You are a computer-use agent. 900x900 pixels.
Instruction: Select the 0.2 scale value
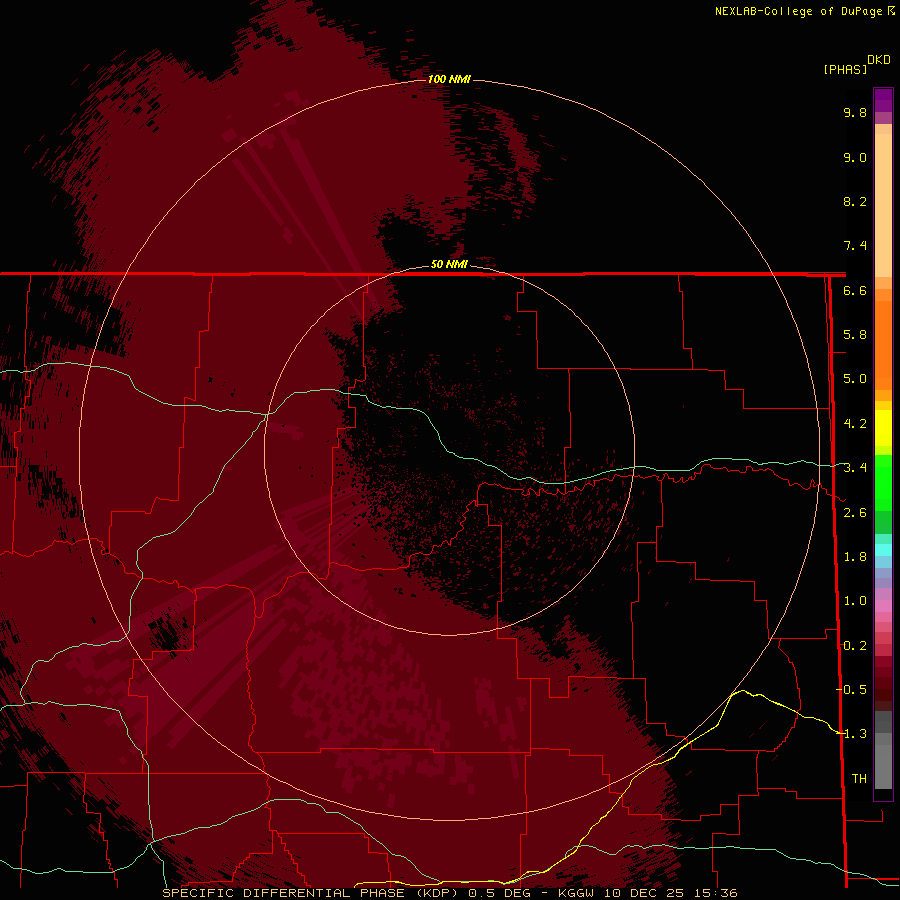[855, 646]
